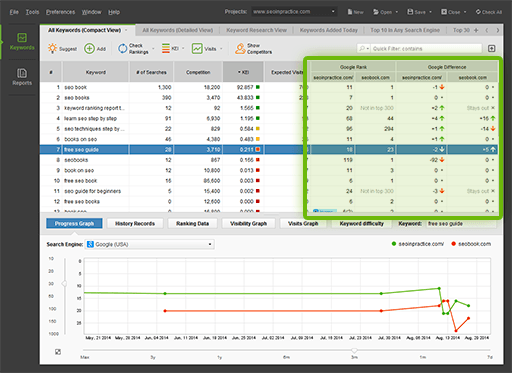Open the Reports module in sidebar
Screen dimensions: 512x373
(x=22, y=77)
